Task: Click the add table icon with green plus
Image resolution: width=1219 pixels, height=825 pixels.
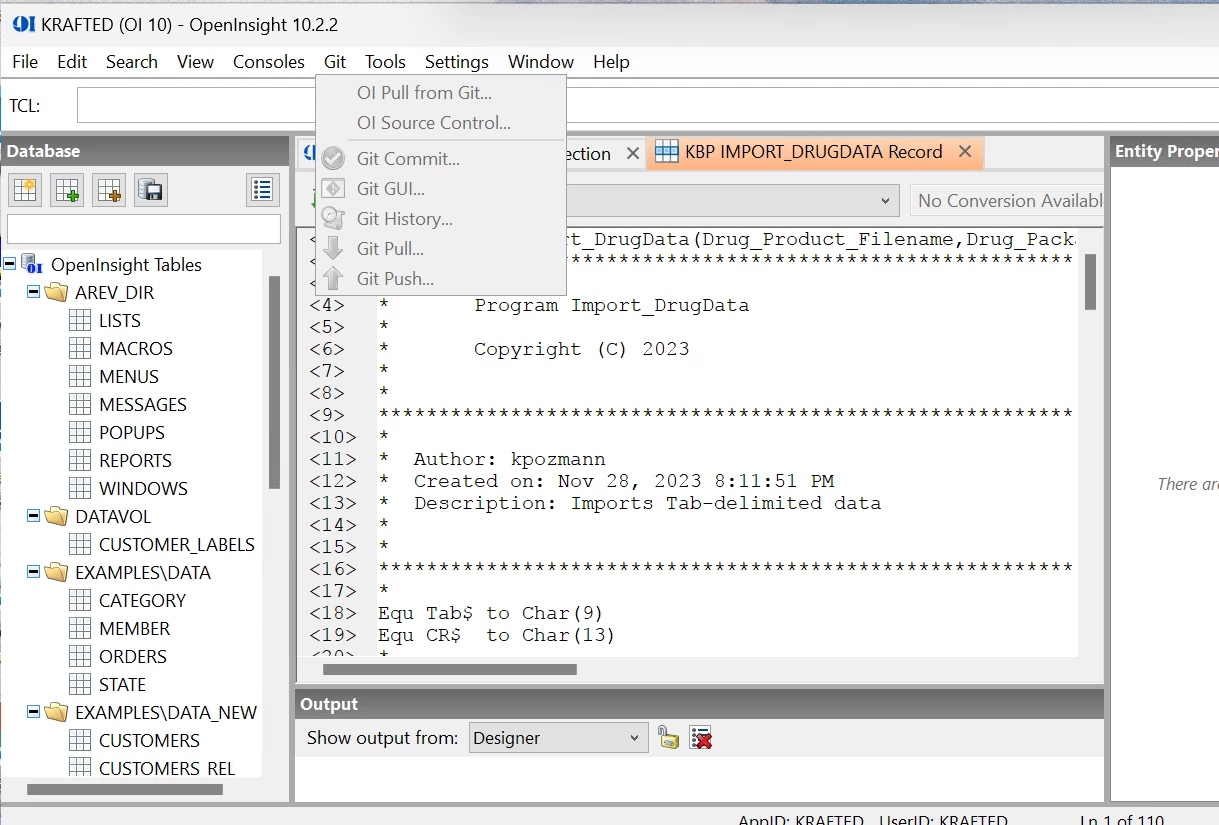Action: [x=67, y=189]
